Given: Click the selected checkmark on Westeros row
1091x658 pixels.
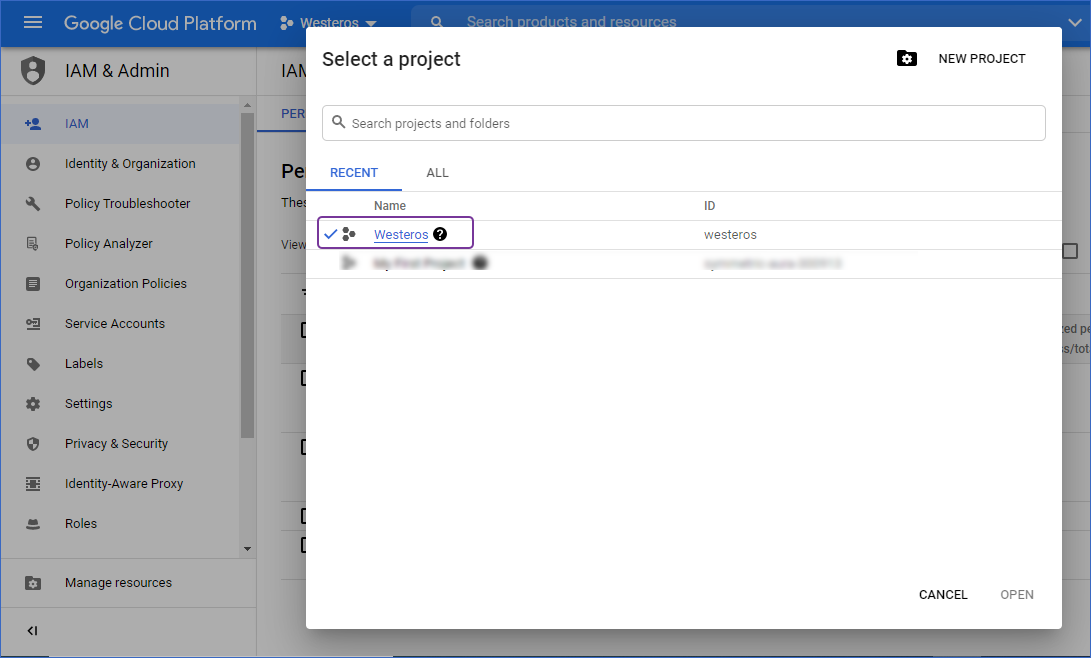Looking at the screenshot, I should point(331,234).
